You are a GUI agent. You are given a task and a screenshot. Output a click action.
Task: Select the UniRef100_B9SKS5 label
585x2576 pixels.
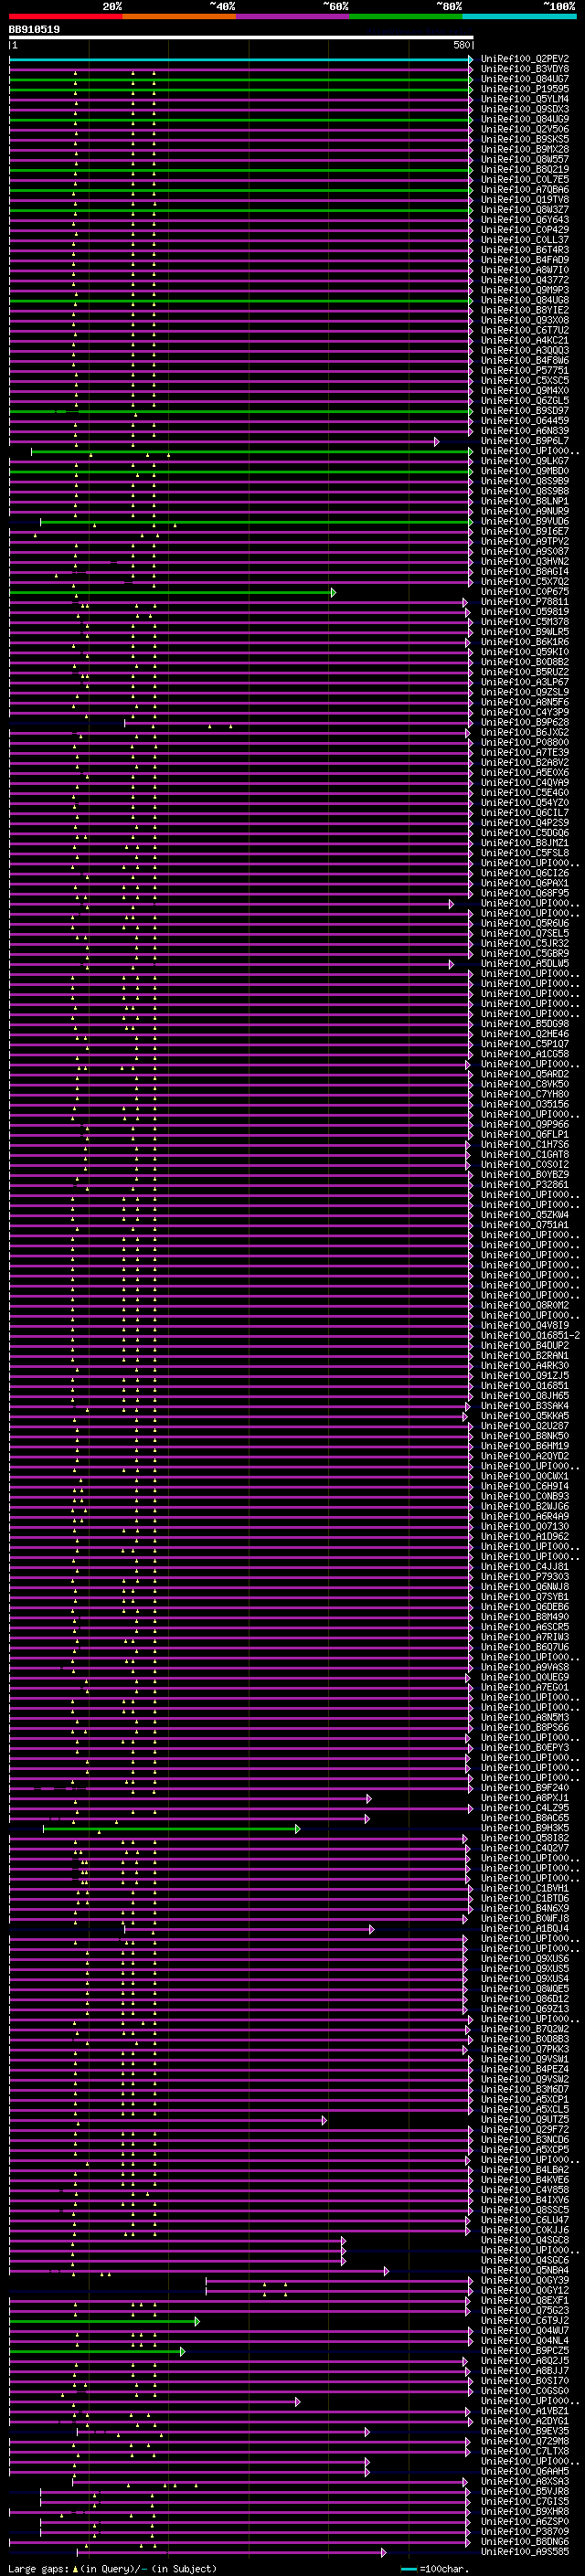[525, 139]
